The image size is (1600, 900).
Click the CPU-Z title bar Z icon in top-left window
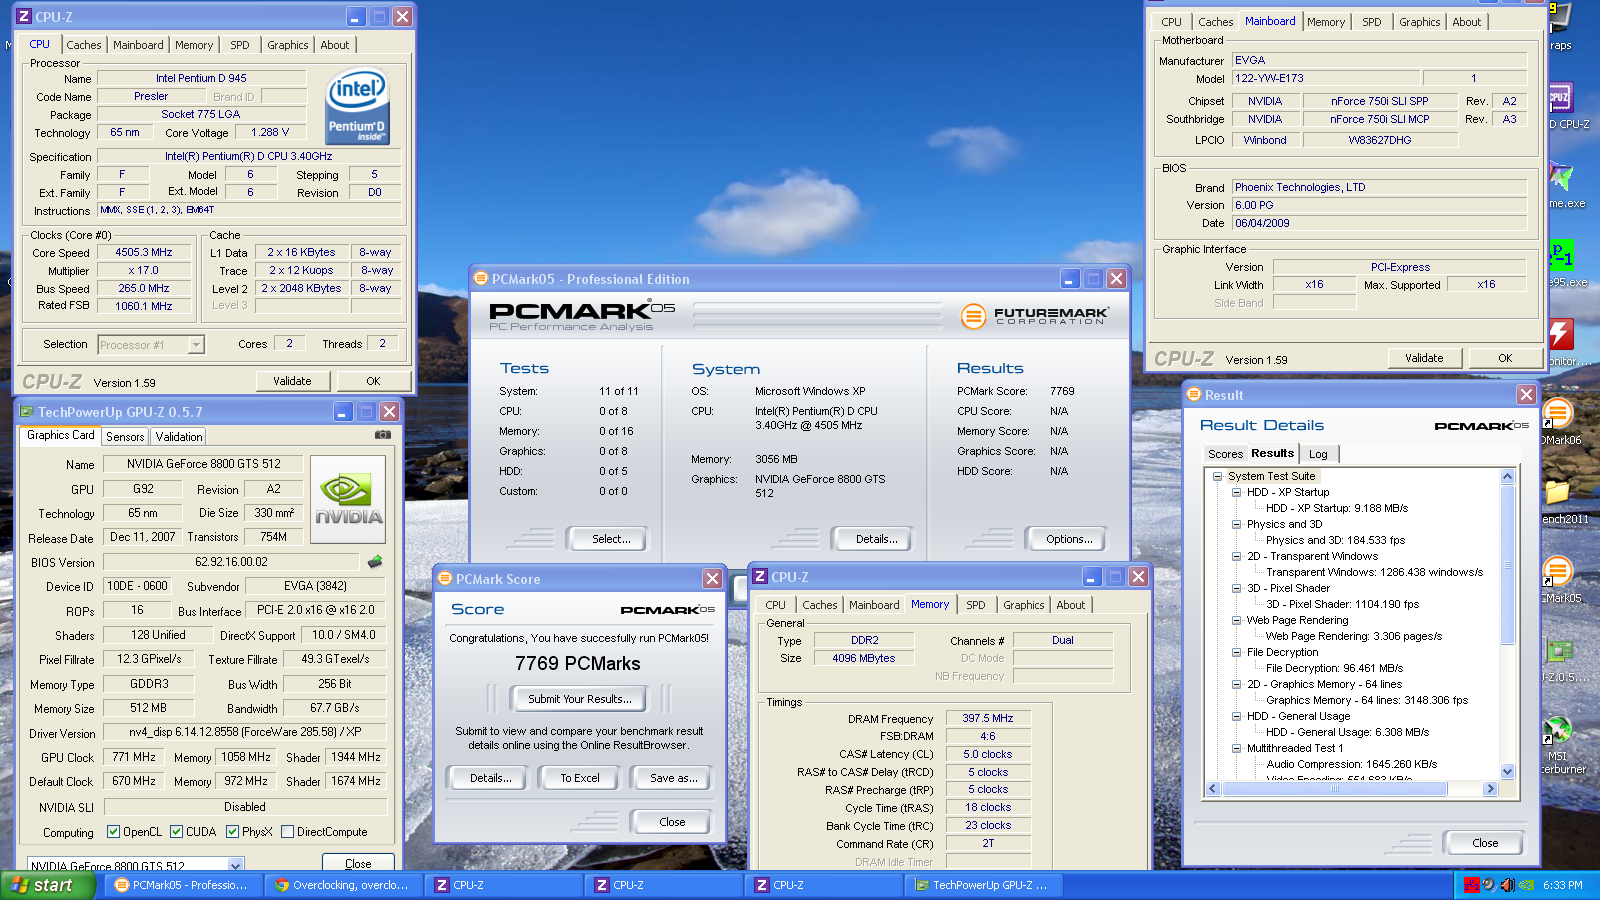tap(24, 17)
